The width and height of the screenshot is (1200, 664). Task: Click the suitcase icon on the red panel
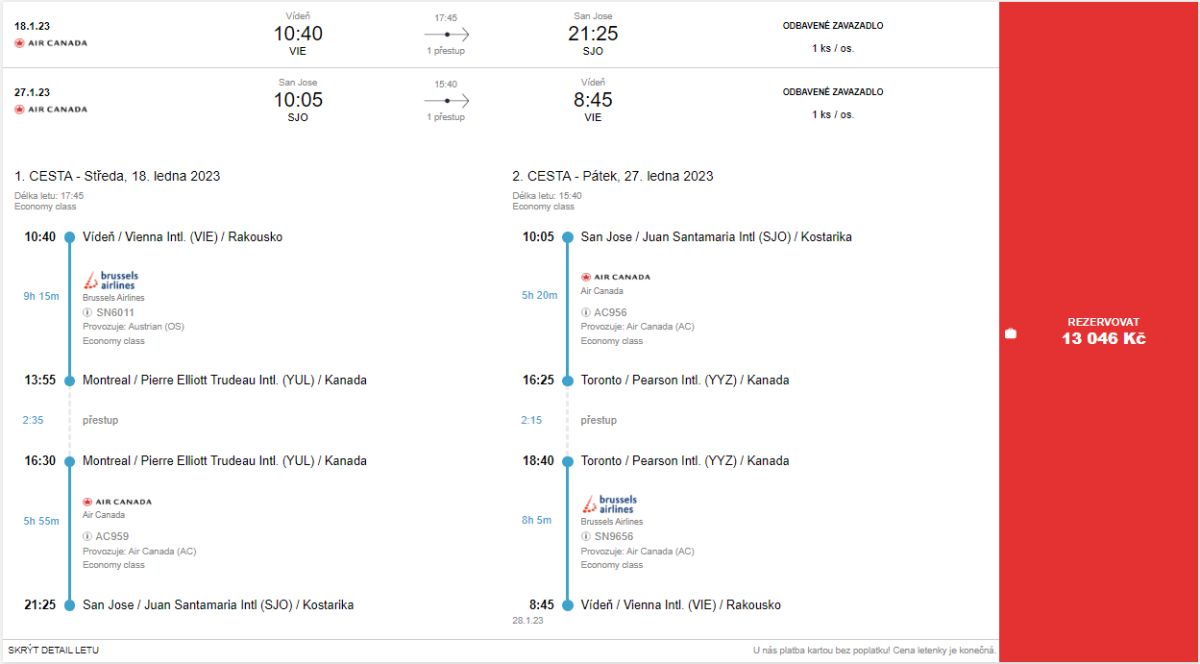click(x=1010, y=333)
